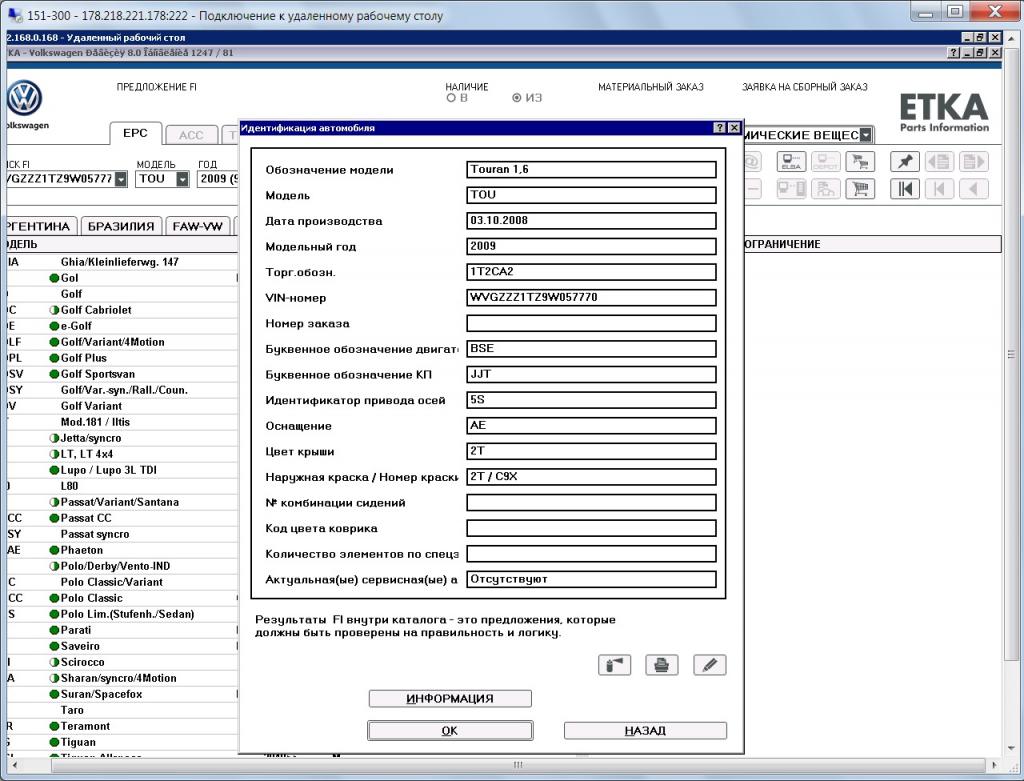Select the Sharan/syncro/4Motion model row
Viewport: 1024px width, 781px height.
tap(122, 678)
